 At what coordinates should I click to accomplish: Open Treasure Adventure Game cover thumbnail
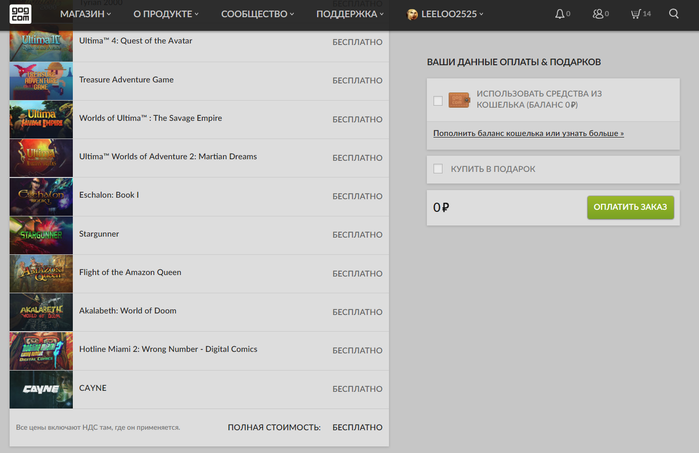[41, 81]
